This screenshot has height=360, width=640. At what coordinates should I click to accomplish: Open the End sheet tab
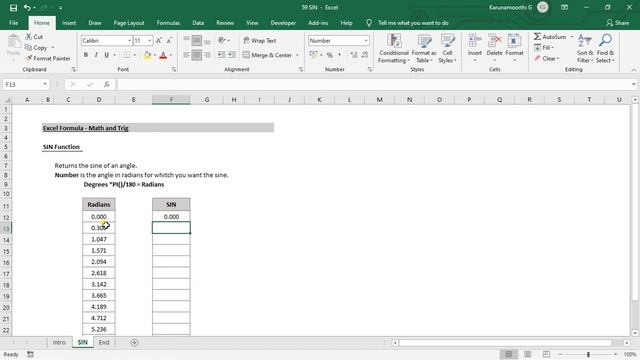(104, 342)
